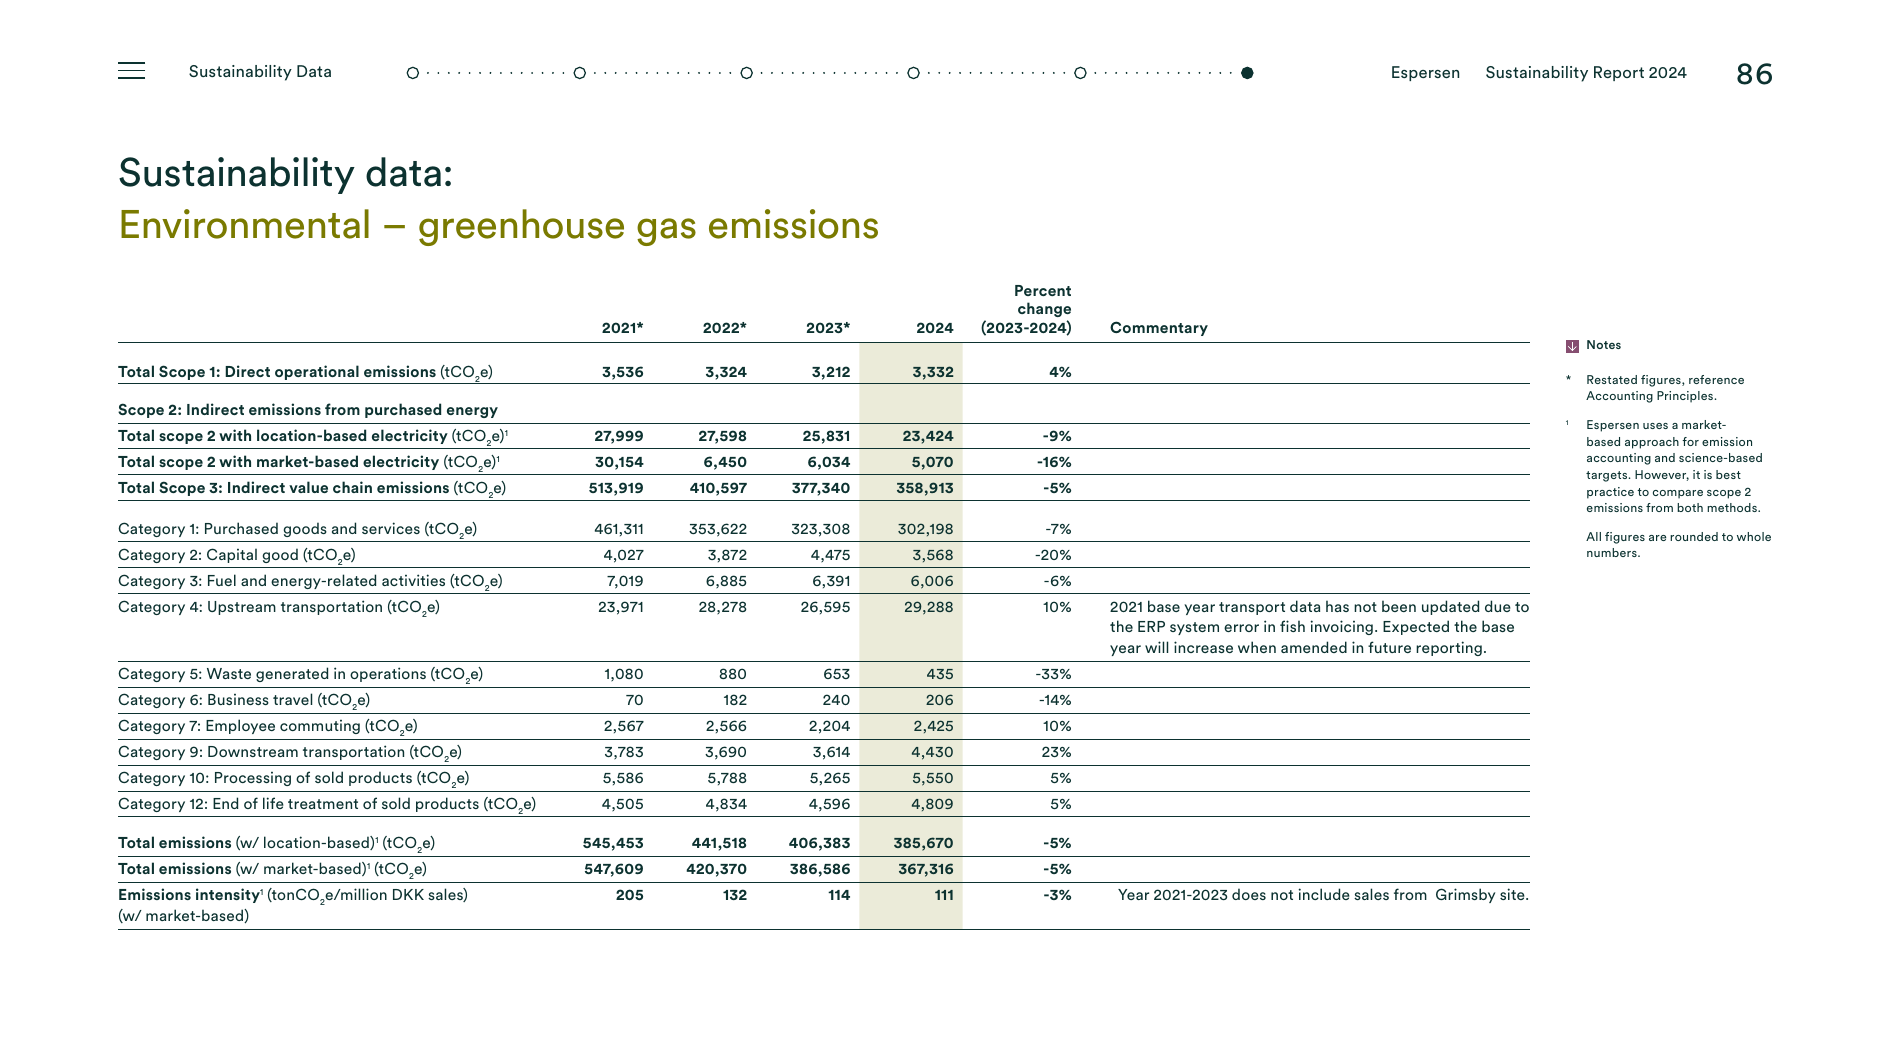
Task: Click Category 2 percent change -20%
Action: pyautogui.click(x=1053, y=555)
